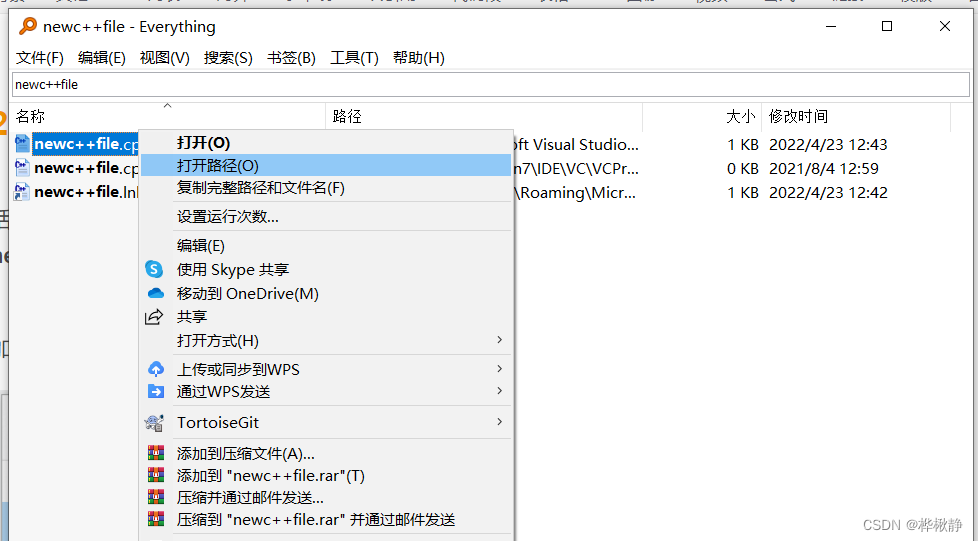This screenshot has width=978, height=541.
Task: Open the 视图(V) menu
Action: coord(165,58)
